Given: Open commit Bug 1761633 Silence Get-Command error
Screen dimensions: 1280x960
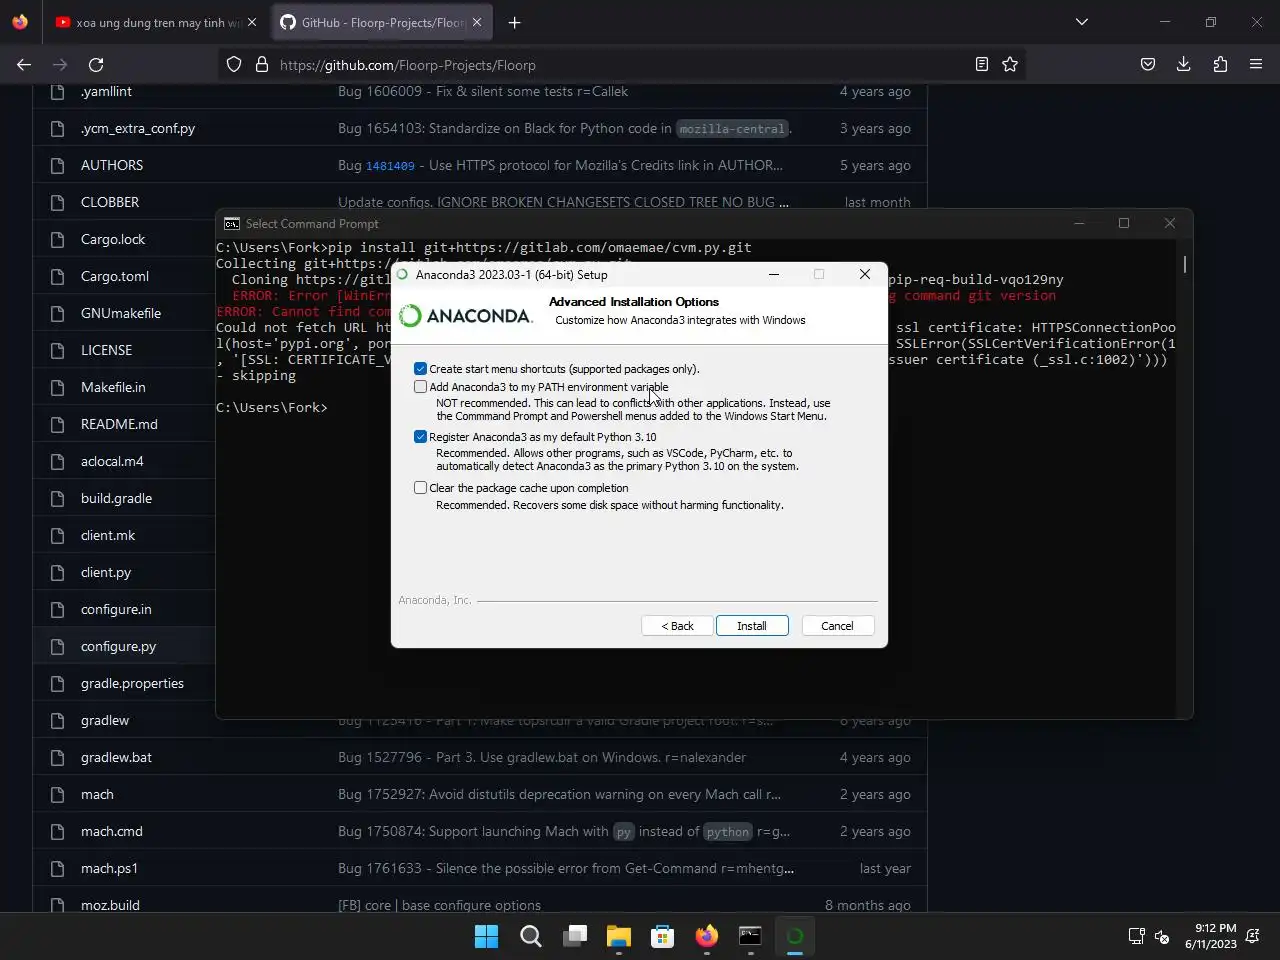Looking at the screenshot, I should pyautogui.click(x=566, y=868).
